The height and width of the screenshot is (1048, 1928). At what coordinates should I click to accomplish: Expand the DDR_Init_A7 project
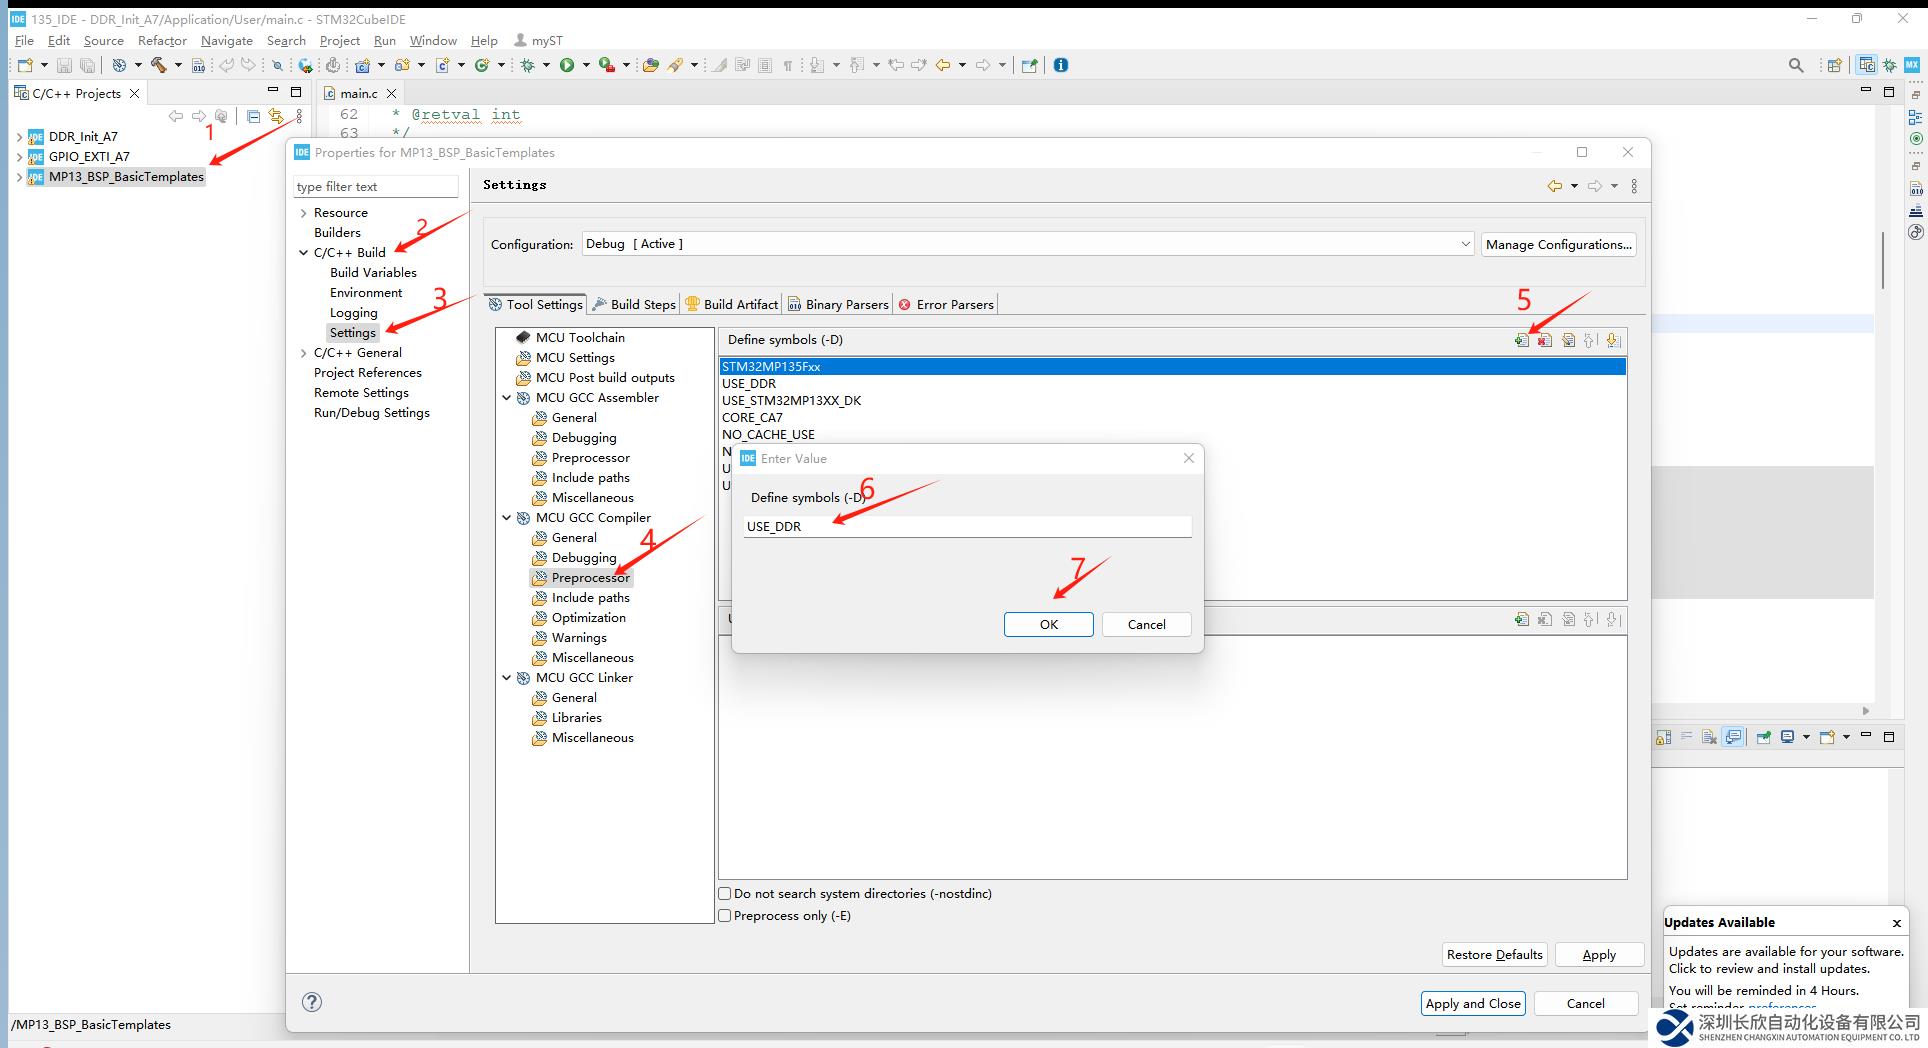pos(19,137)
